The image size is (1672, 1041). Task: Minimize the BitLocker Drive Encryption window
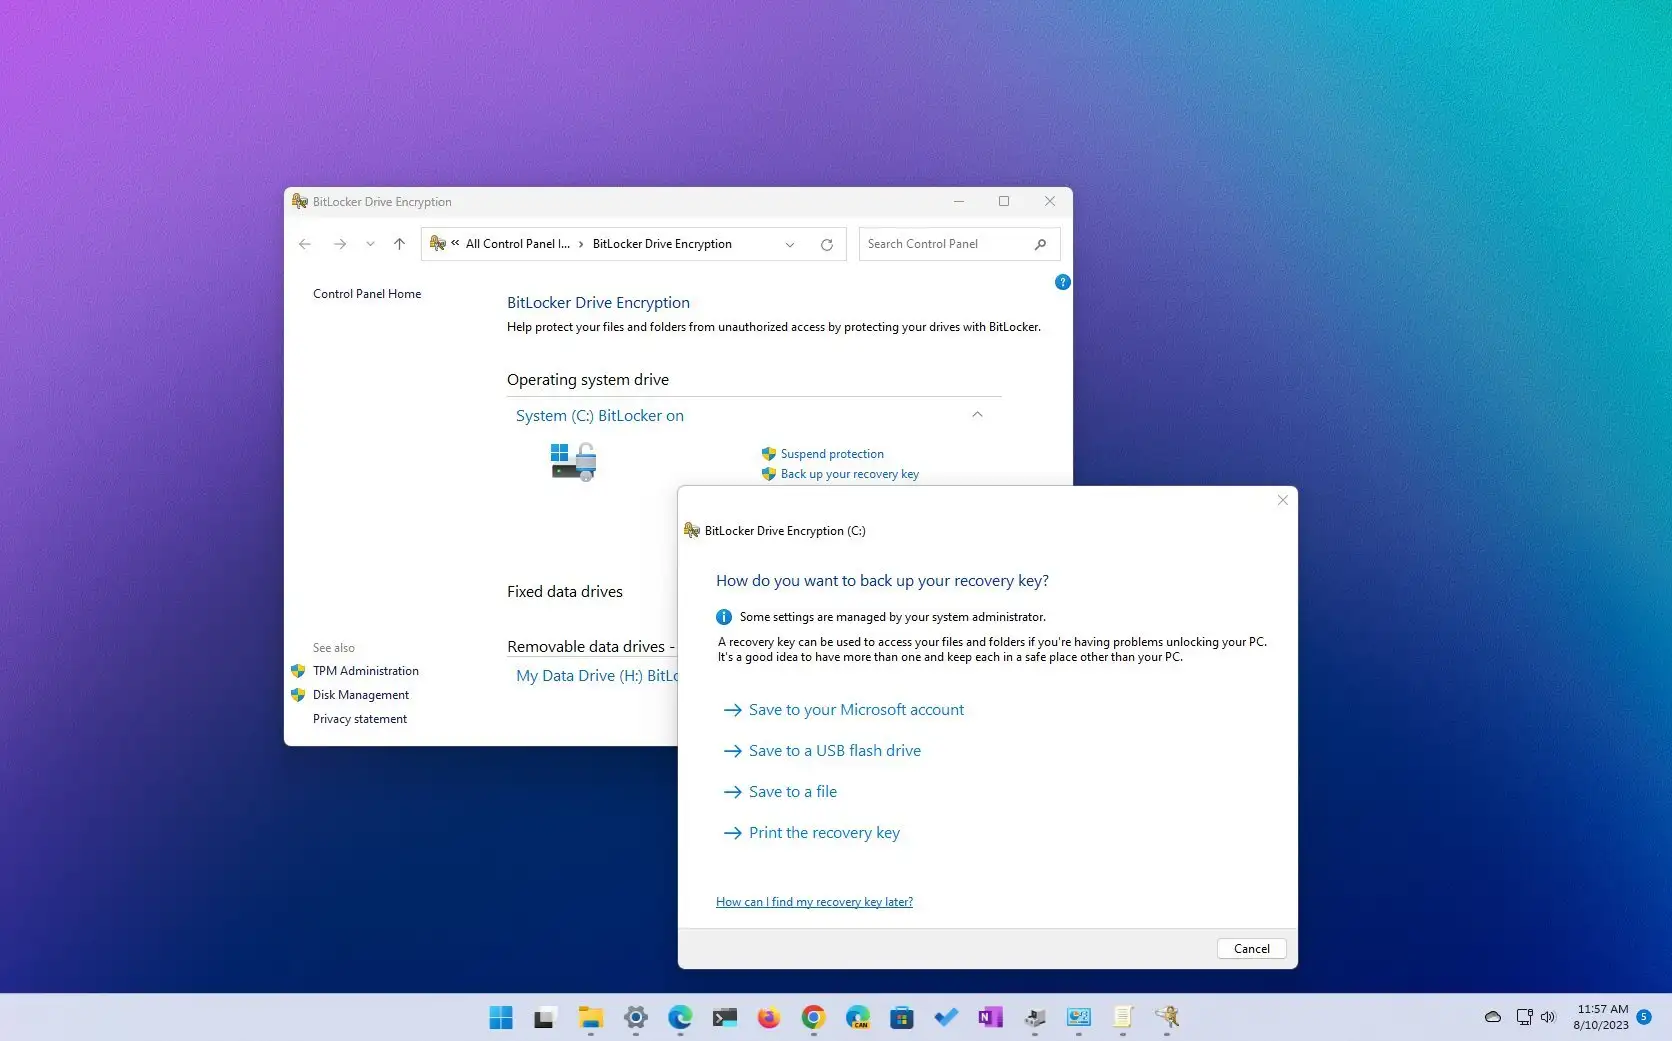click(x=959, y=201)
